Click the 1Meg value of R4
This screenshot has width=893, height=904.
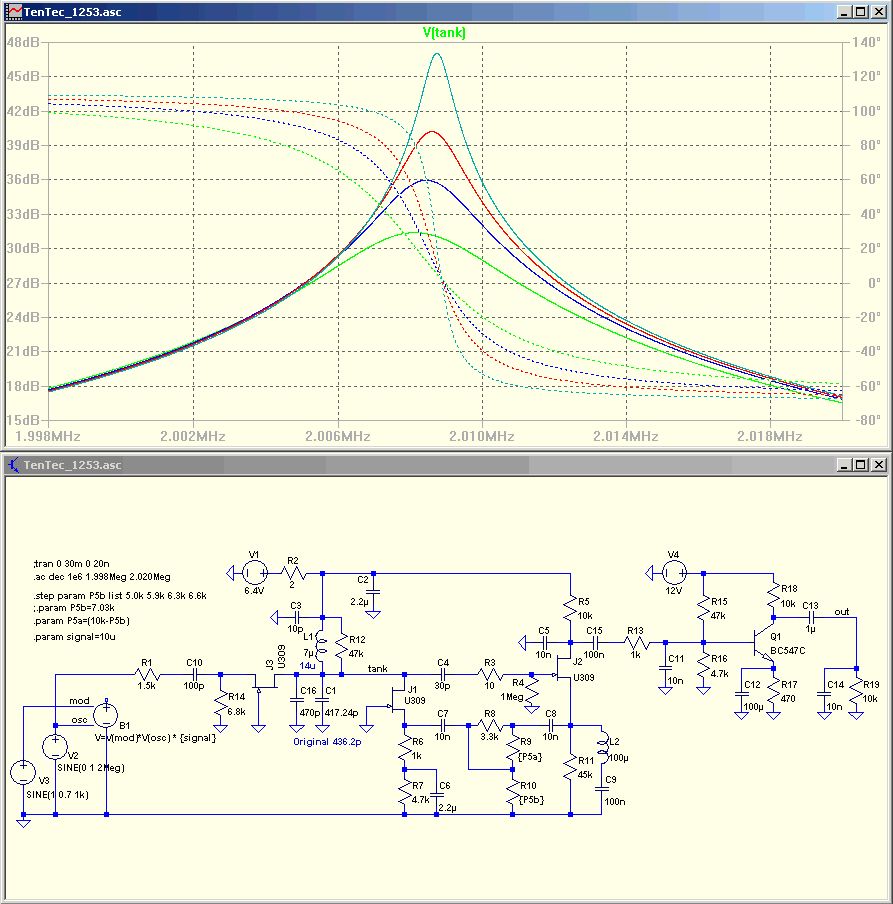[x=511, y=696]
